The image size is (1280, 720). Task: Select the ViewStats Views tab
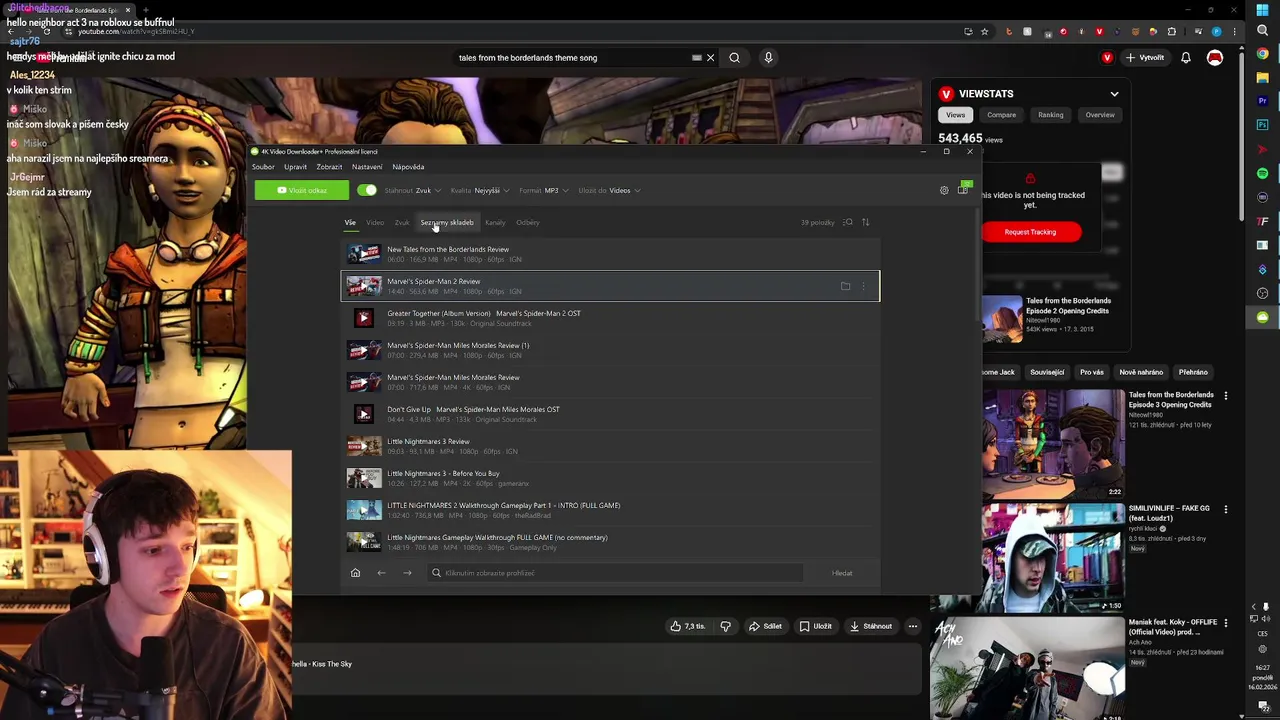point(956,115)
